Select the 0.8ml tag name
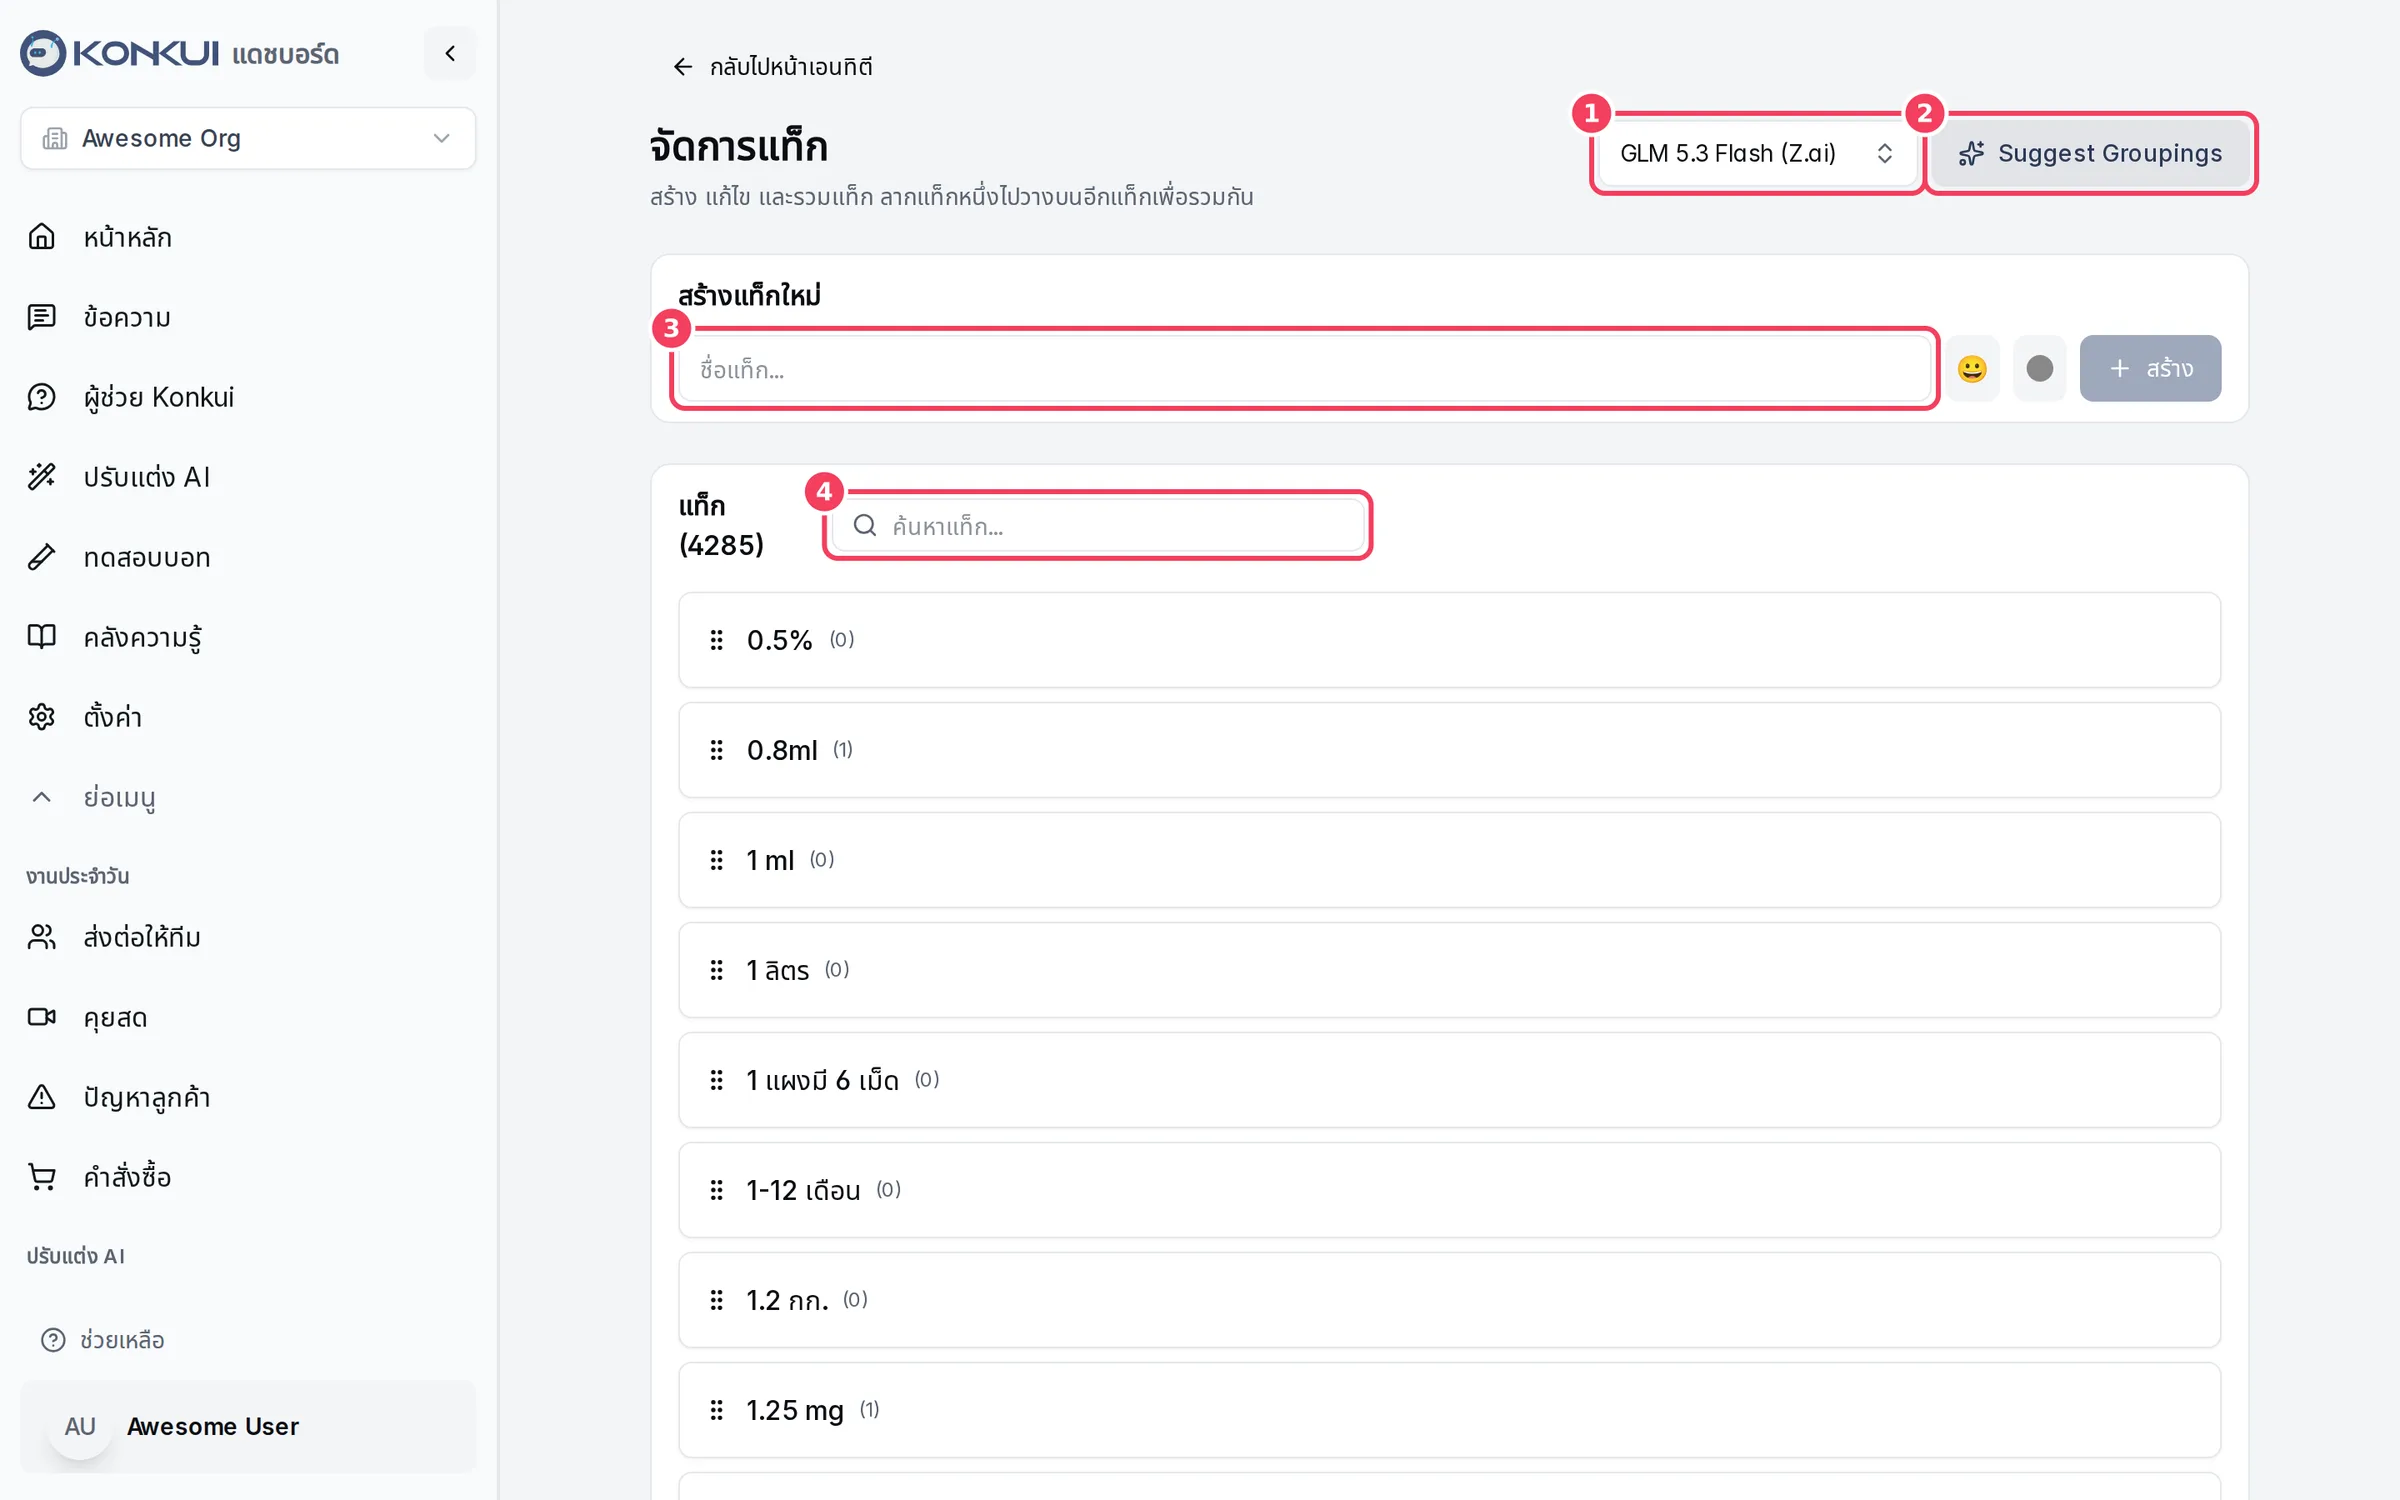Screen dimensions: 2400x1500 782,750
